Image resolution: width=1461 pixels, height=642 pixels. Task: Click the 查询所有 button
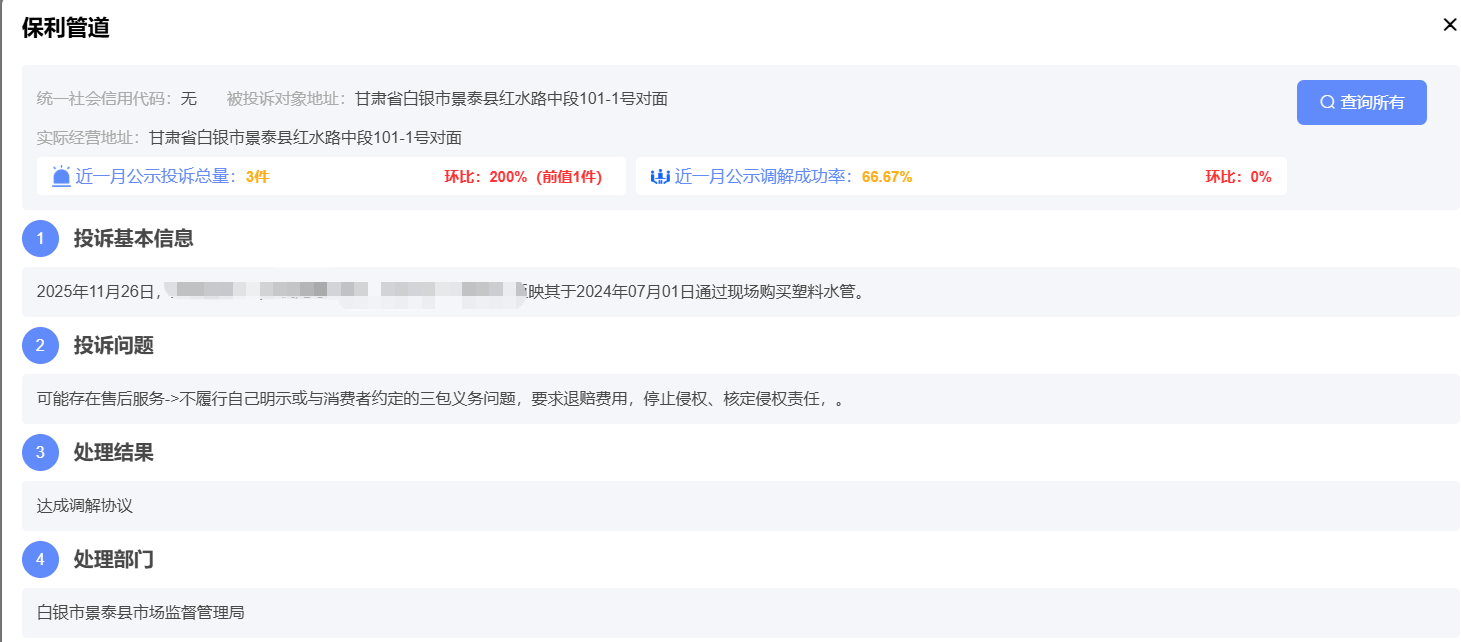pos(1361,102)
